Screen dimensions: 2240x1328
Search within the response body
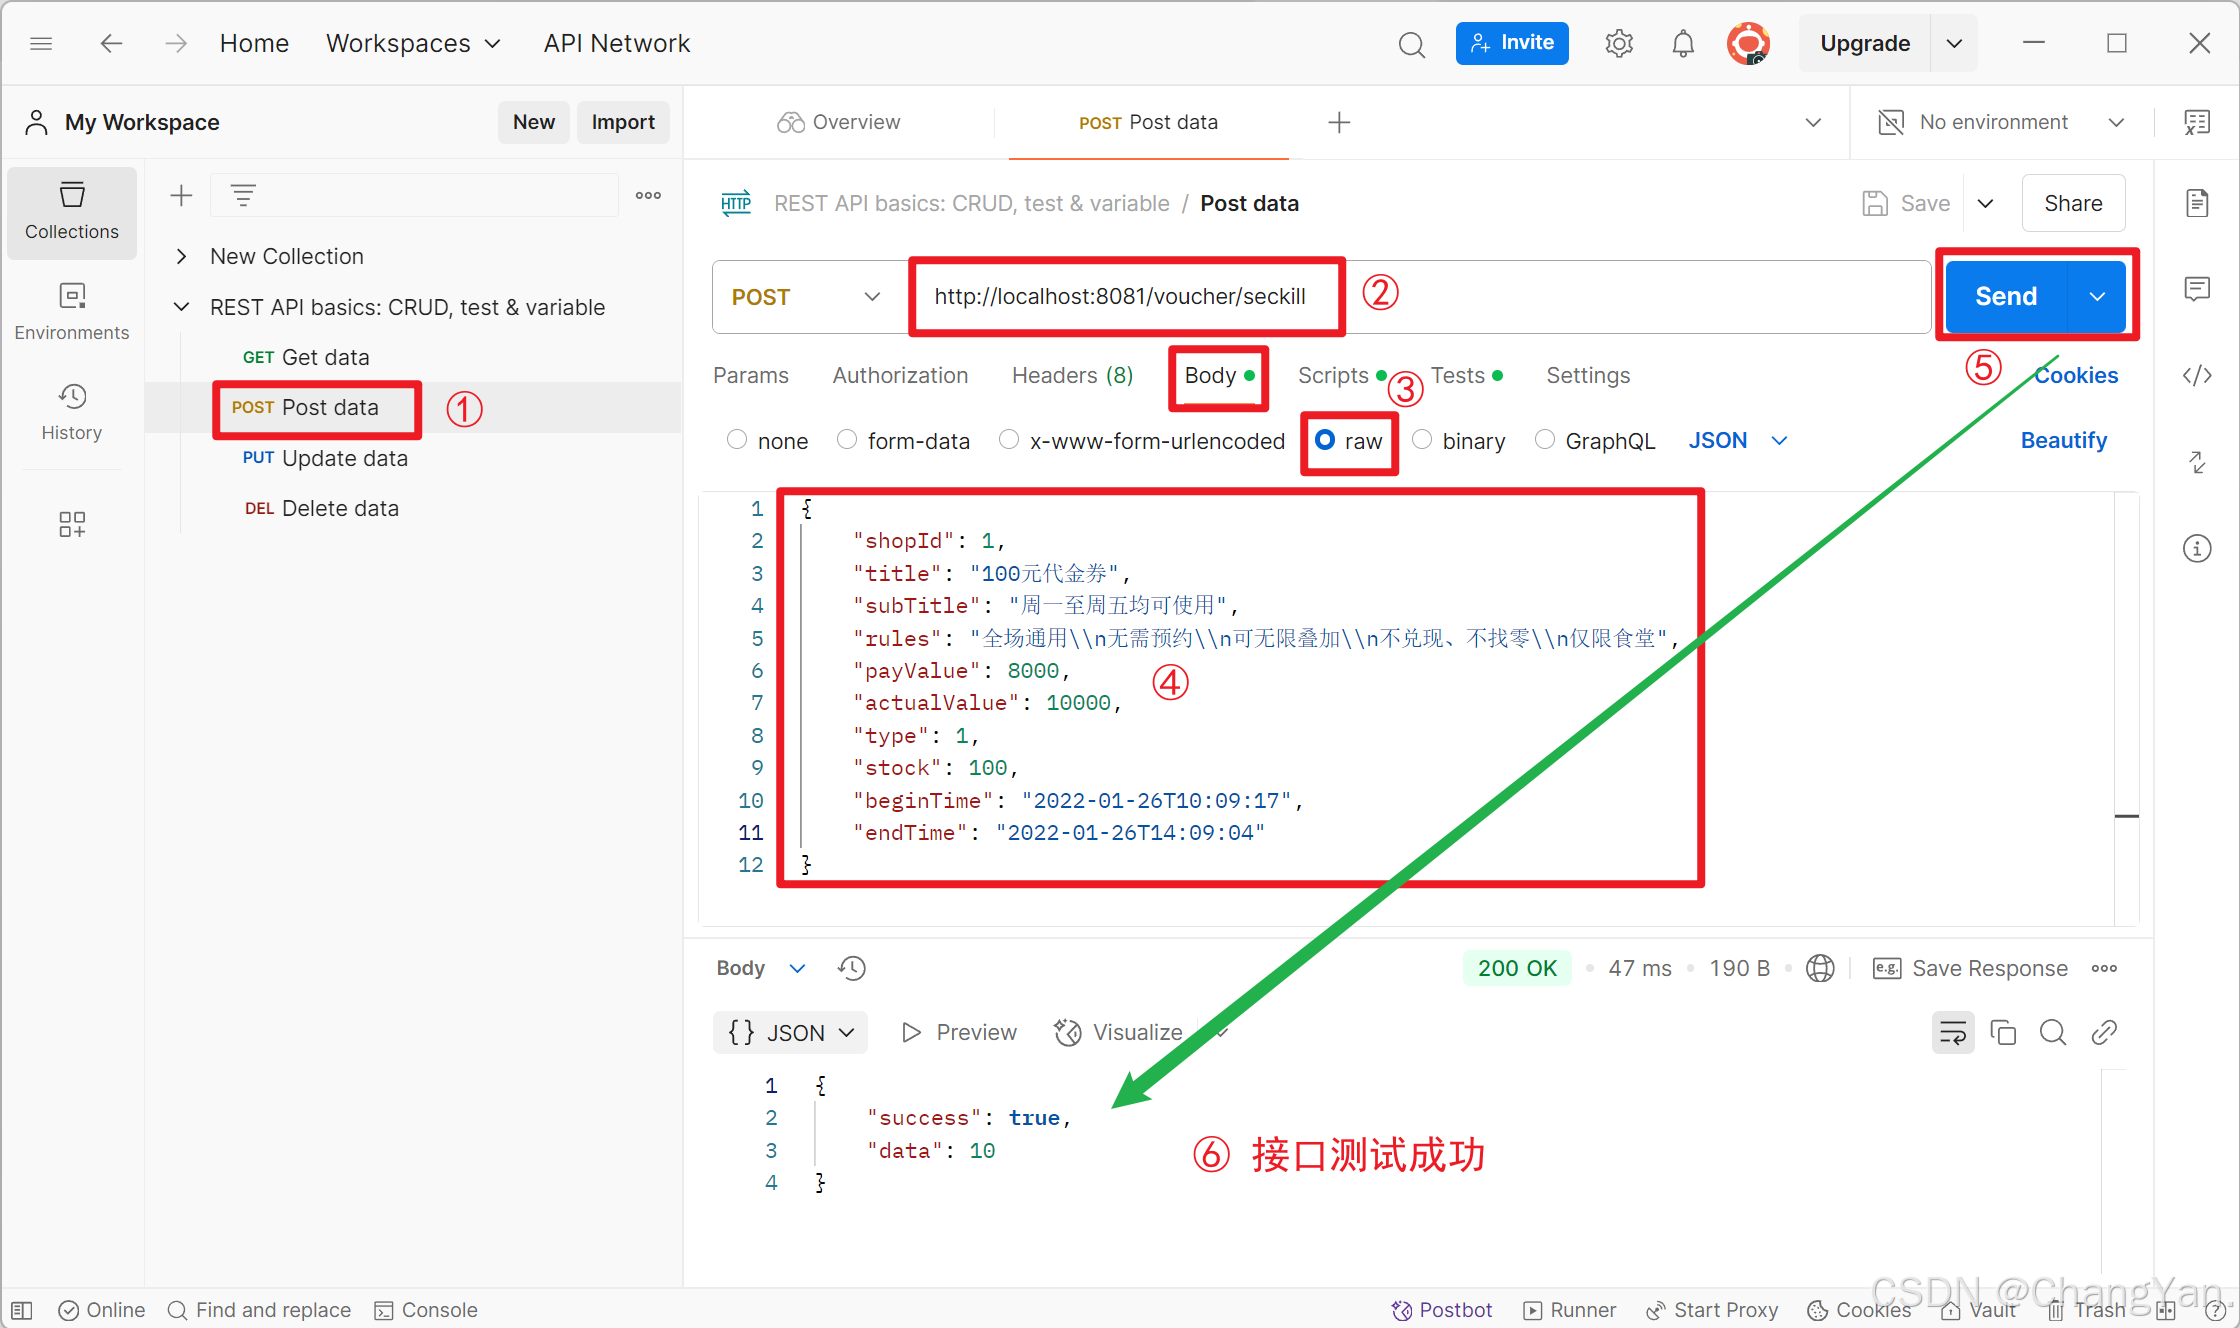(2053, 1032)
